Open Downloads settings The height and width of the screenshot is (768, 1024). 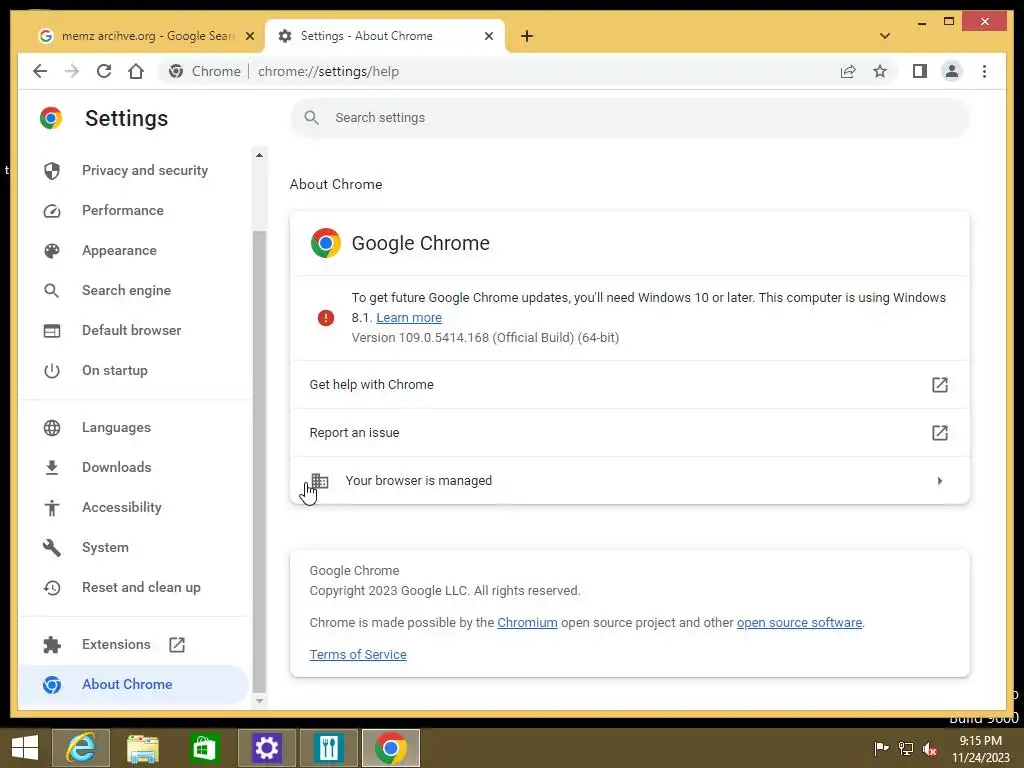[x=135, y=467]
